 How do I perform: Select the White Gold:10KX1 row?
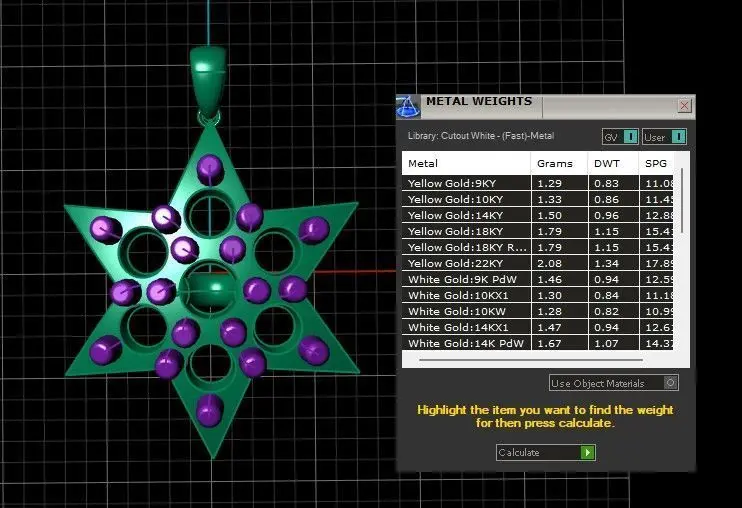538,296
